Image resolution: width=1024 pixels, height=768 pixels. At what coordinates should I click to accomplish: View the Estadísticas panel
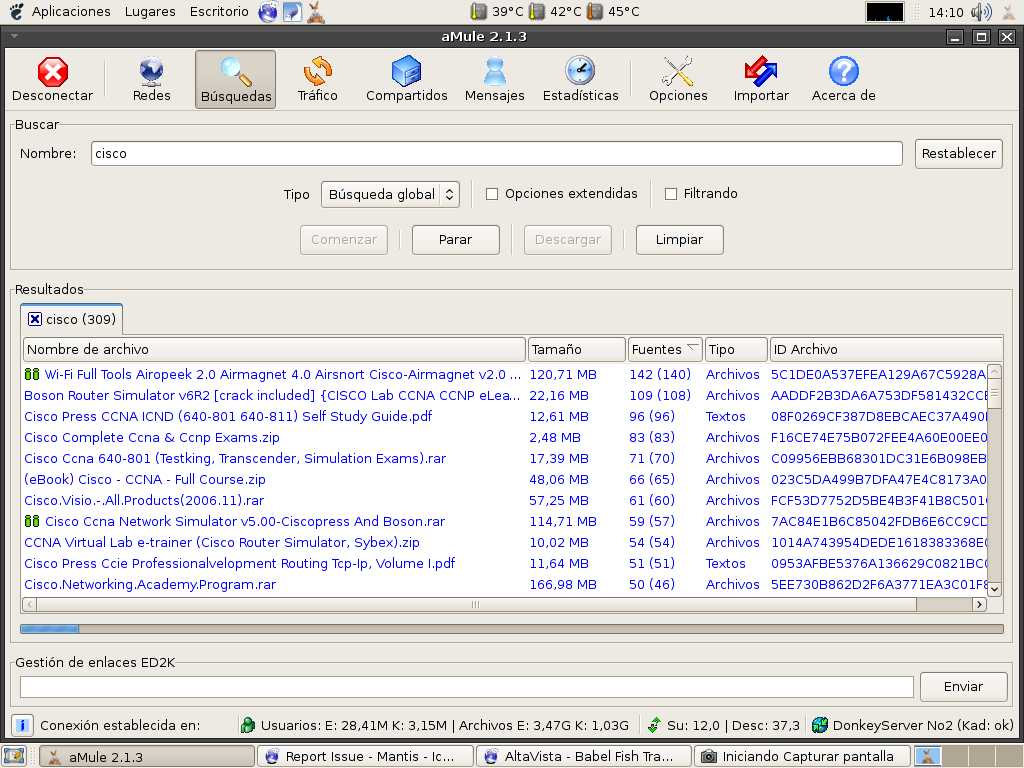pos(580,79)
